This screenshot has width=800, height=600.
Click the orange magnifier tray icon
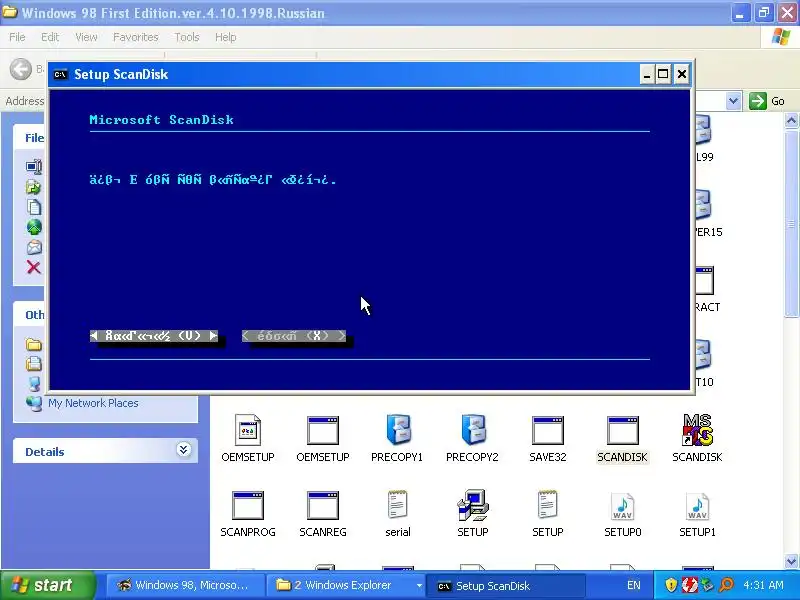point(726,585)
